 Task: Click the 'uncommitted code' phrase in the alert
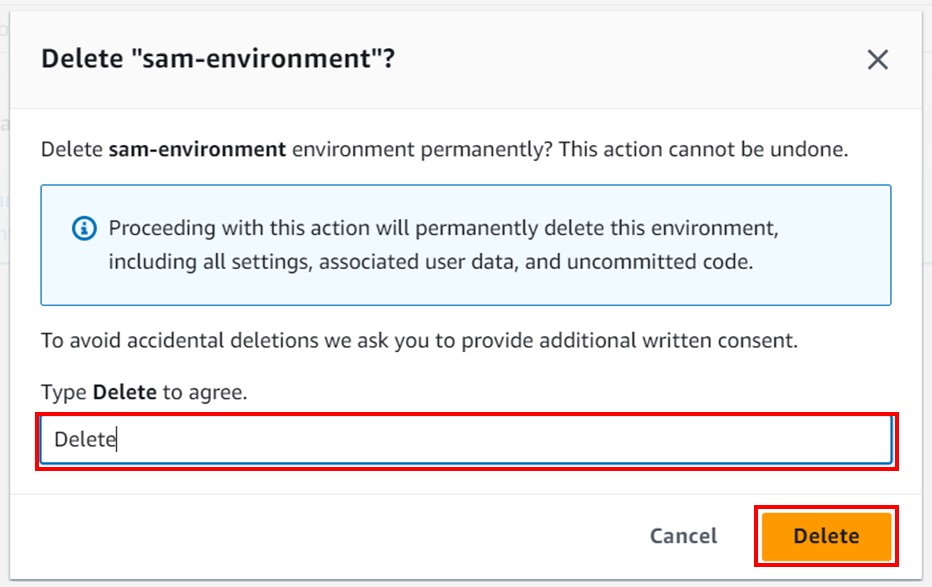point(660,262)
